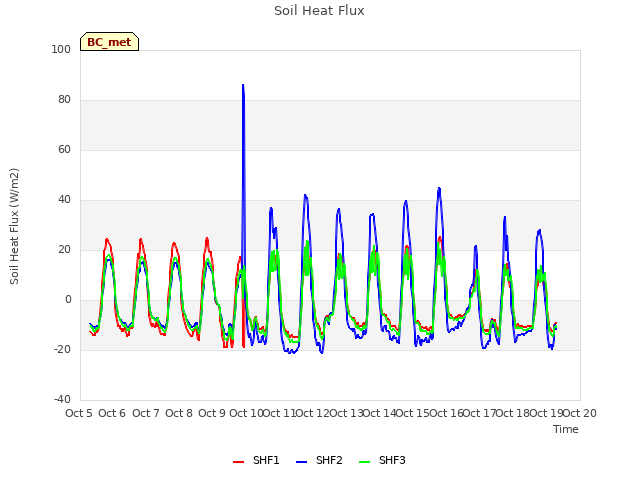
Task: Click the blue SHF2 legend marker
Action: [301, 462]
